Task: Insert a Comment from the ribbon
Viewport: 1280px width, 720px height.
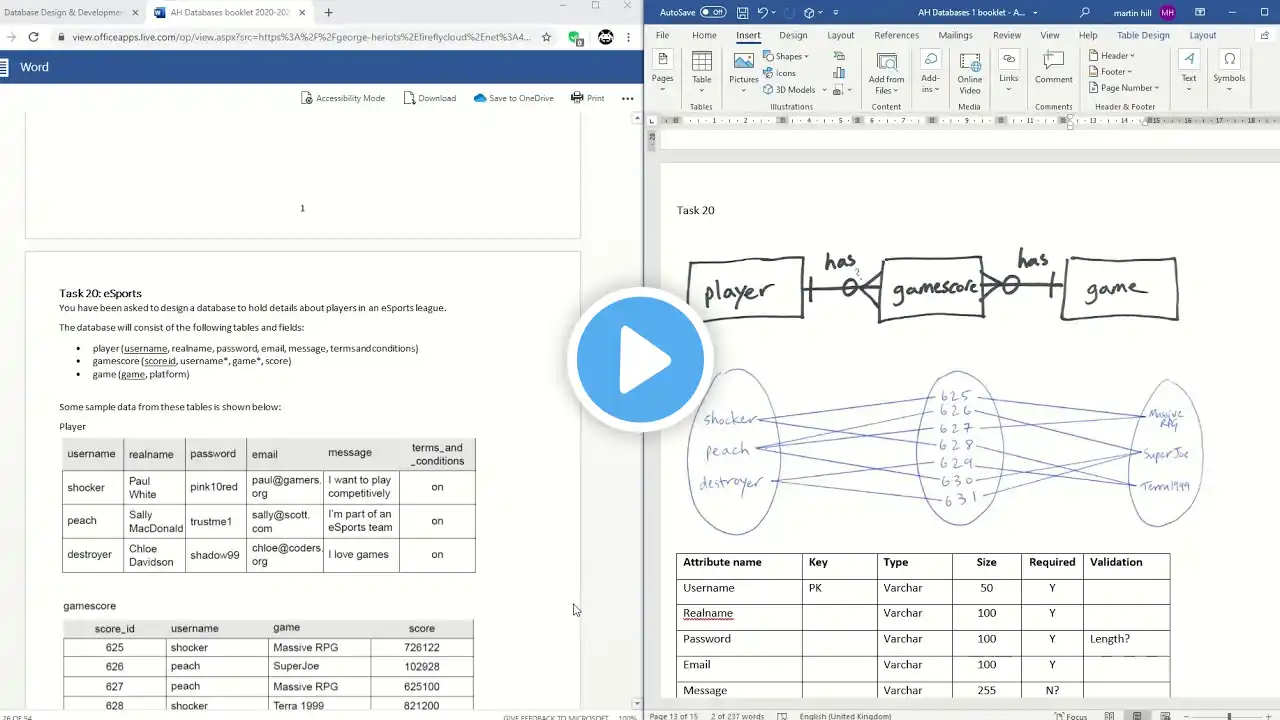Action: tap(1053, 68)
